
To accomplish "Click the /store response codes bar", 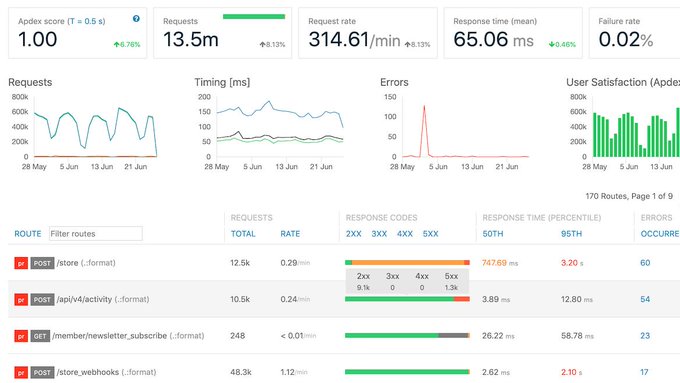I will 407,262.
